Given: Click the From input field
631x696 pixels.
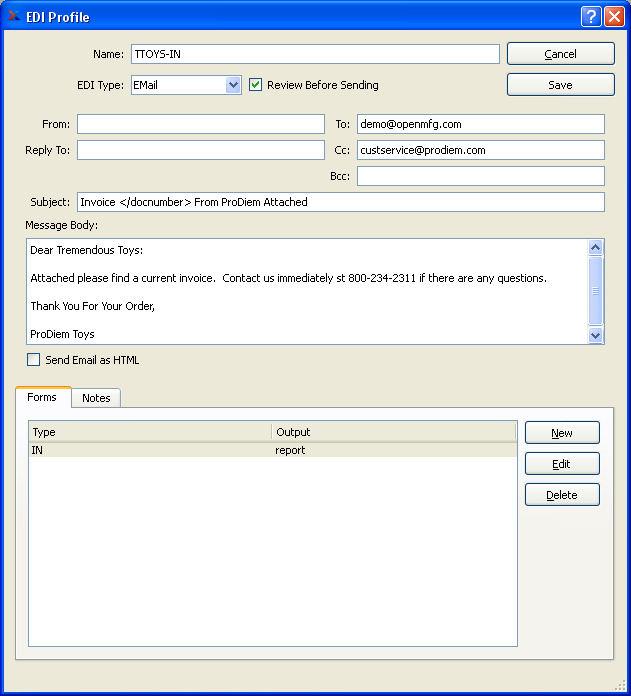Looking at the screenshot, I should (201, 124).
